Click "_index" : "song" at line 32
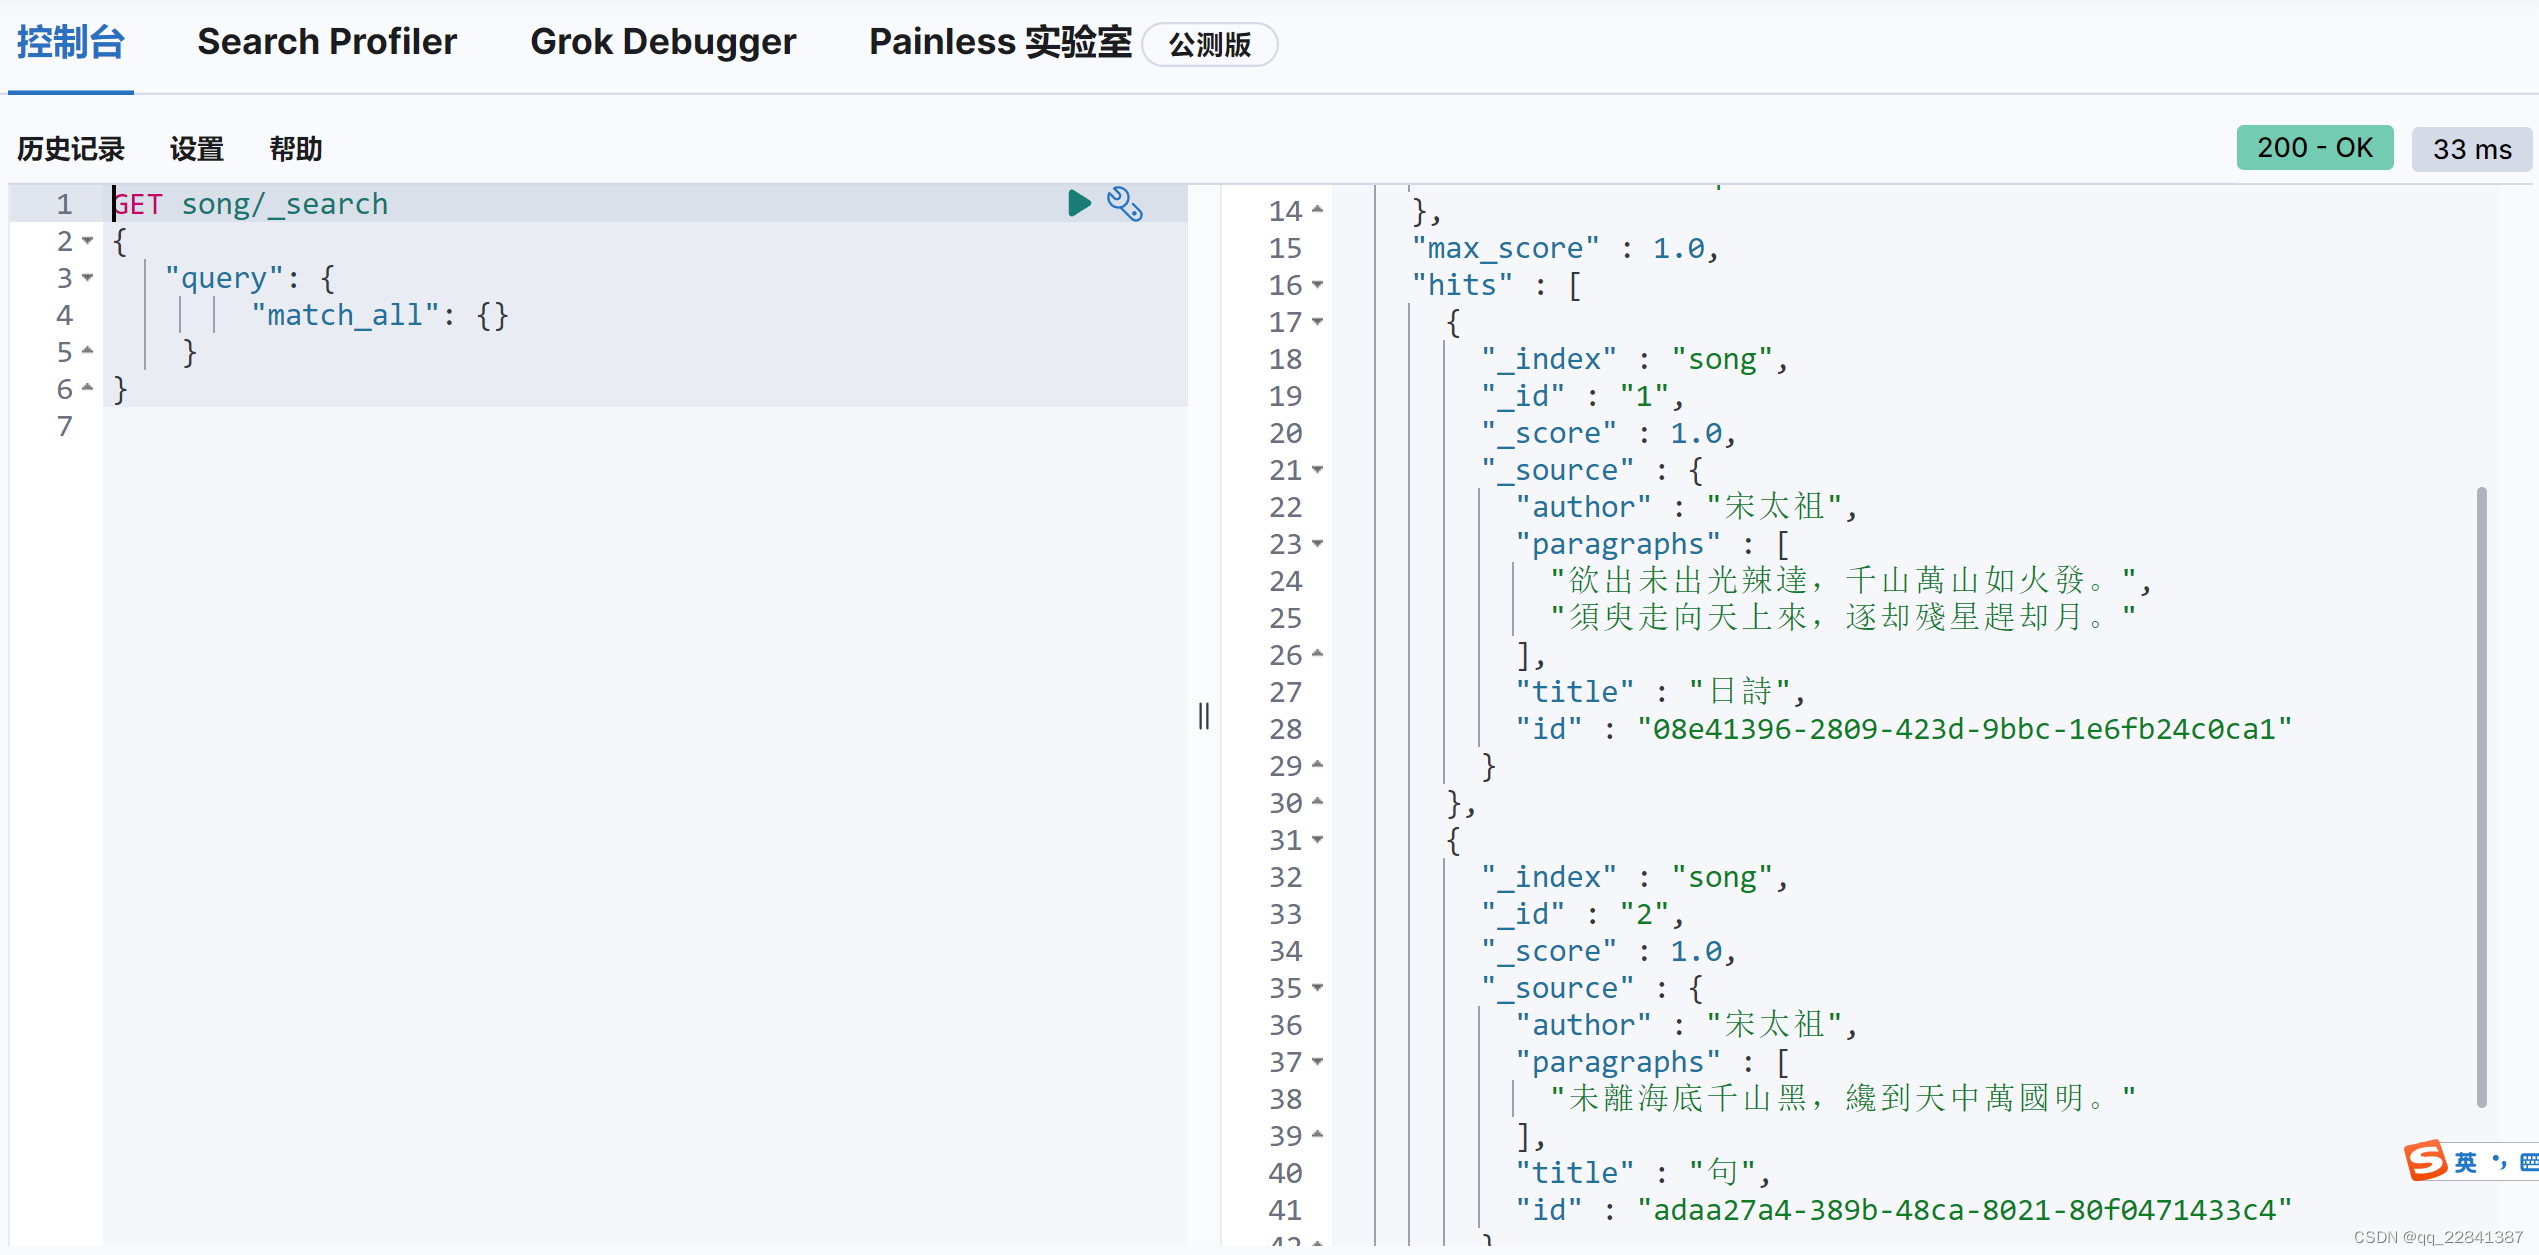The image size is (2539, 1255). [1634, 877]
